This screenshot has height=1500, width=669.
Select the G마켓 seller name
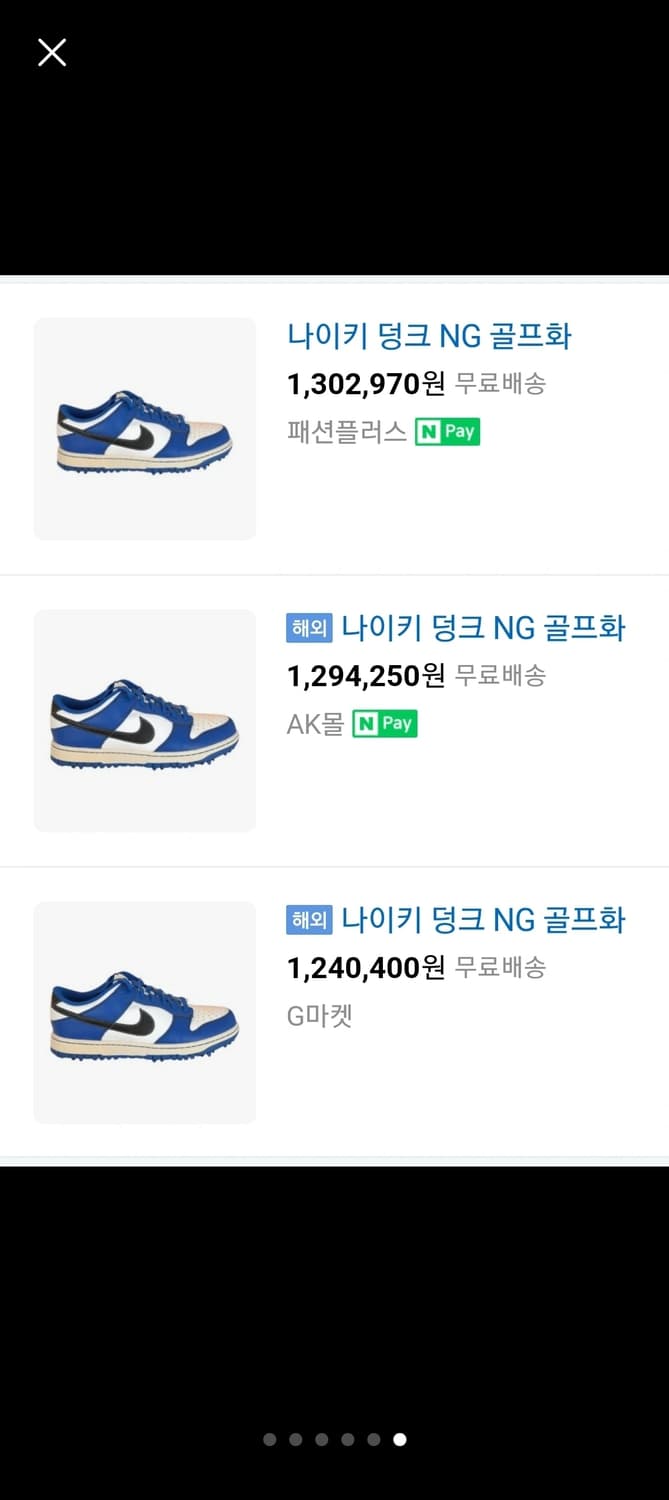tap(319, 1015)
